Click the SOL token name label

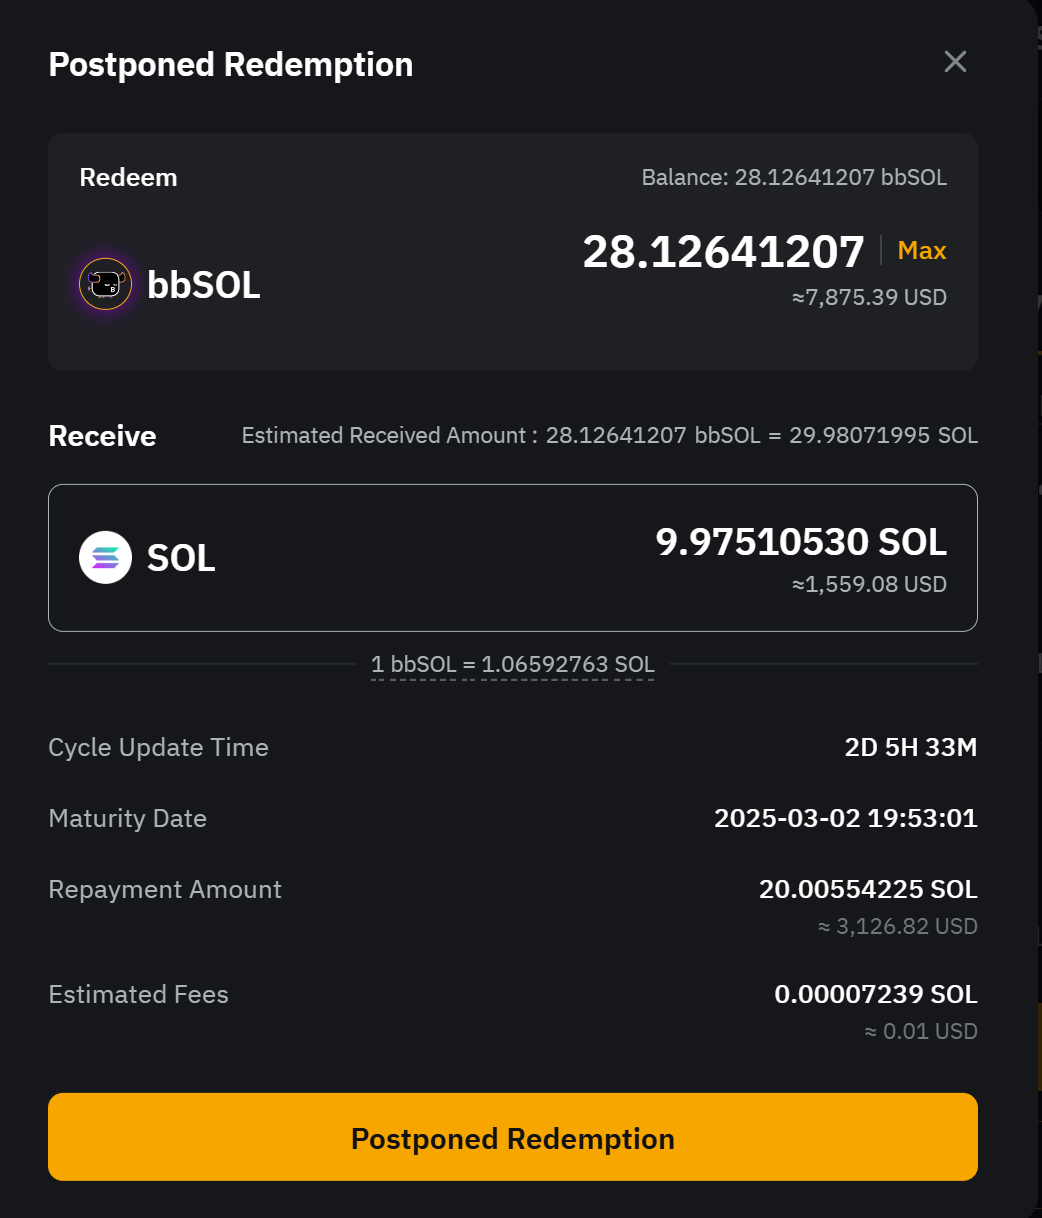tap(181, 558)
